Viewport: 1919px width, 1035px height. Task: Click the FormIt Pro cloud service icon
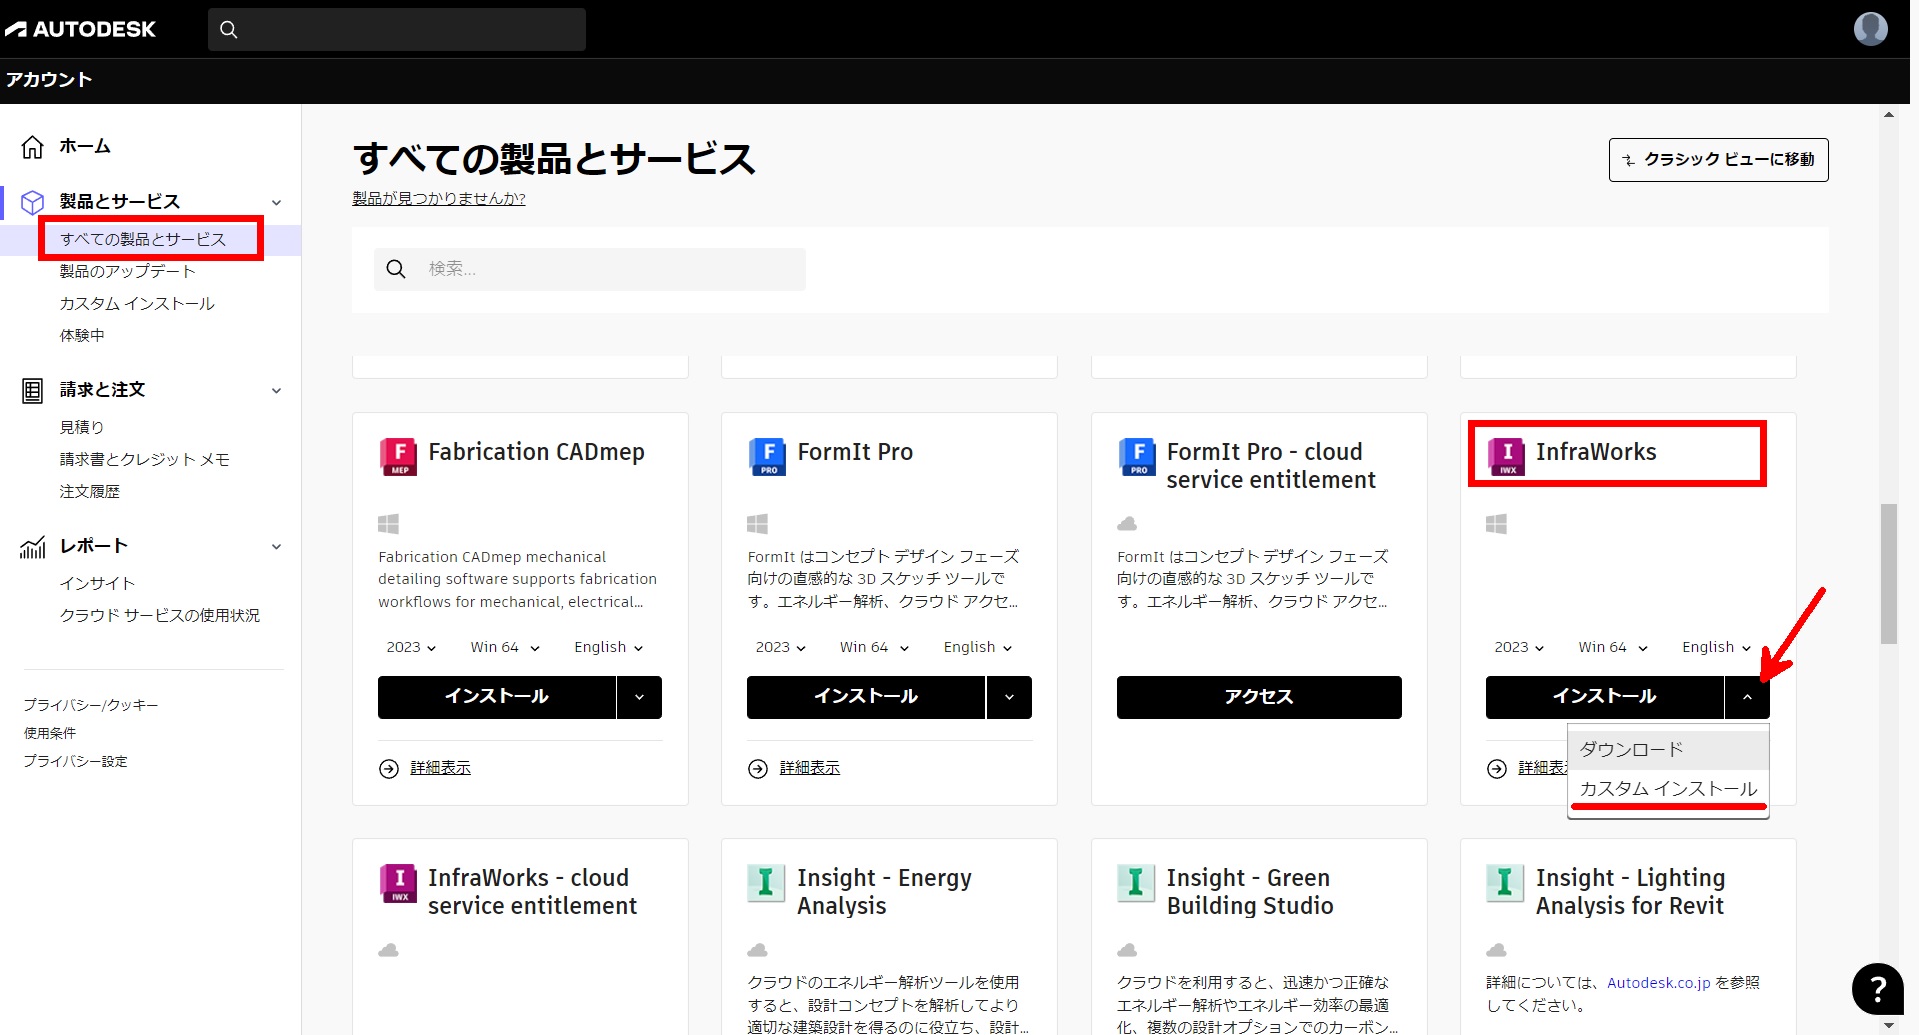1137,456
